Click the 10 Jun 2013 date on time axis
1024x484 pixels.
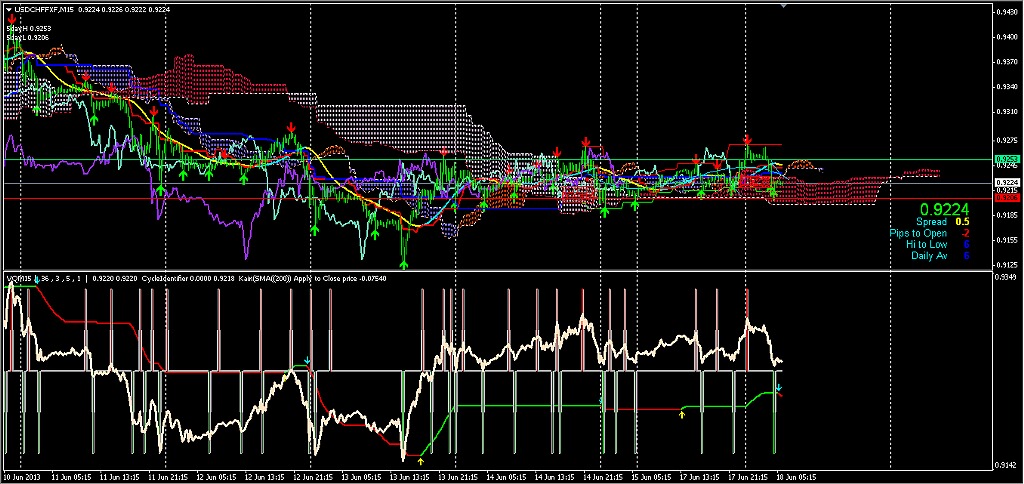coord(24,477)
